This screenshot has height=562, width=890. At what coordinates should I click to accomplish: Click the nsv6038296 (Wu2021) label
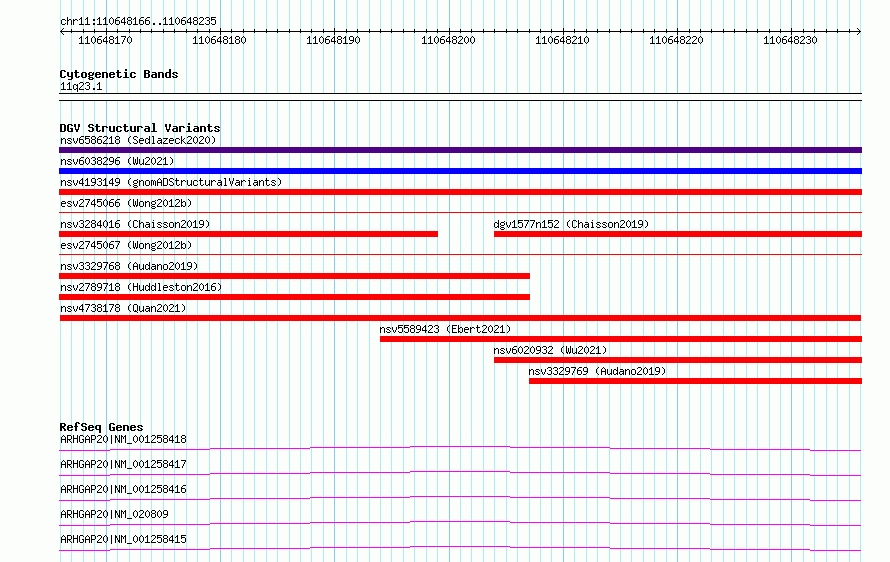click(117, 161)
